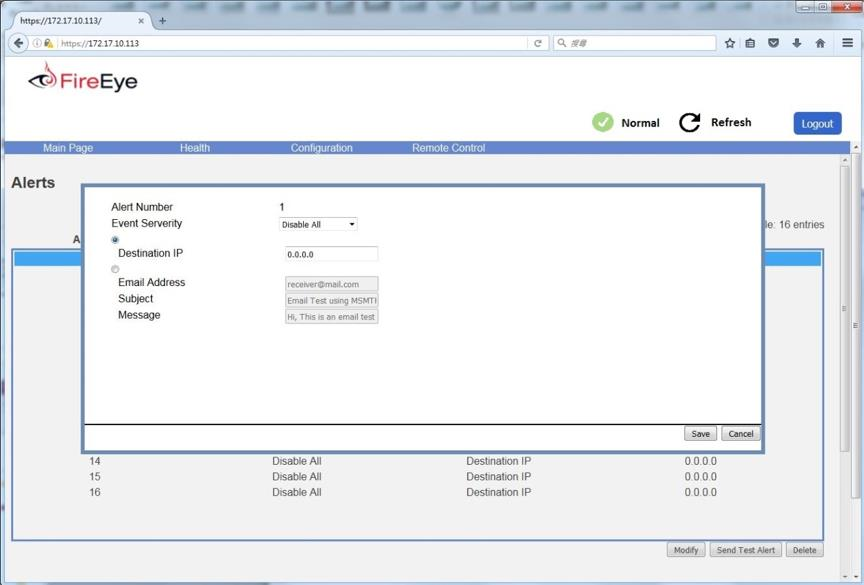Screen dimensions: 864x585
Task: Click the Message input field
Action: click(331, 317)
